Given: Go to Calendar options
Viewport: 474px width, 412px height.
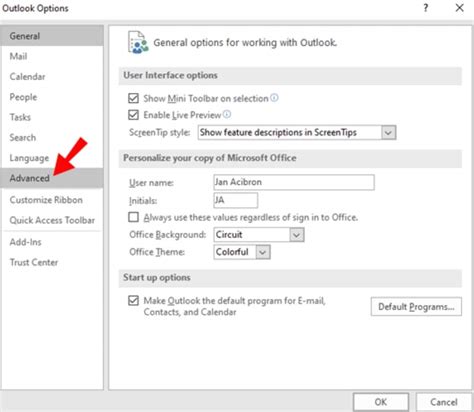Looking at the screenshot, I should coord(52,77).
